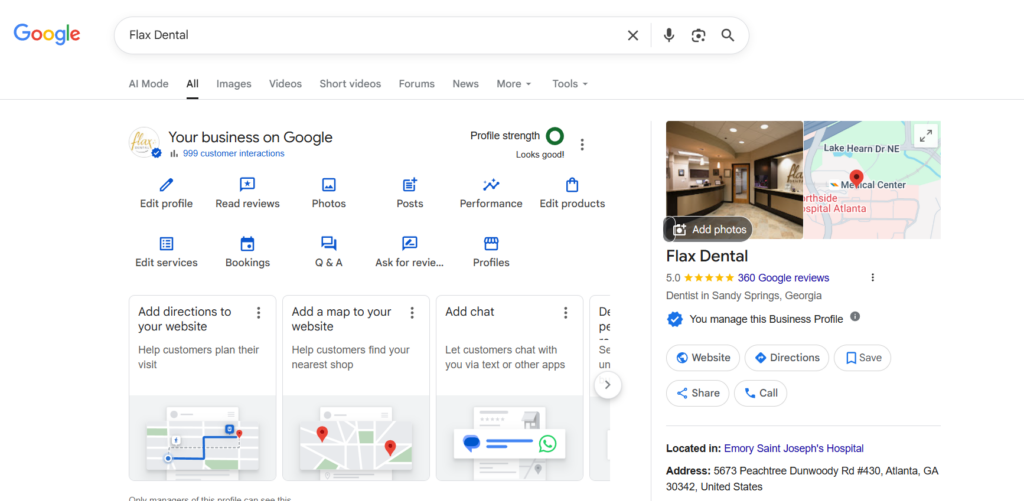
Task: Click the Edit products shopping bag icon
Action: tap(572, 185)
